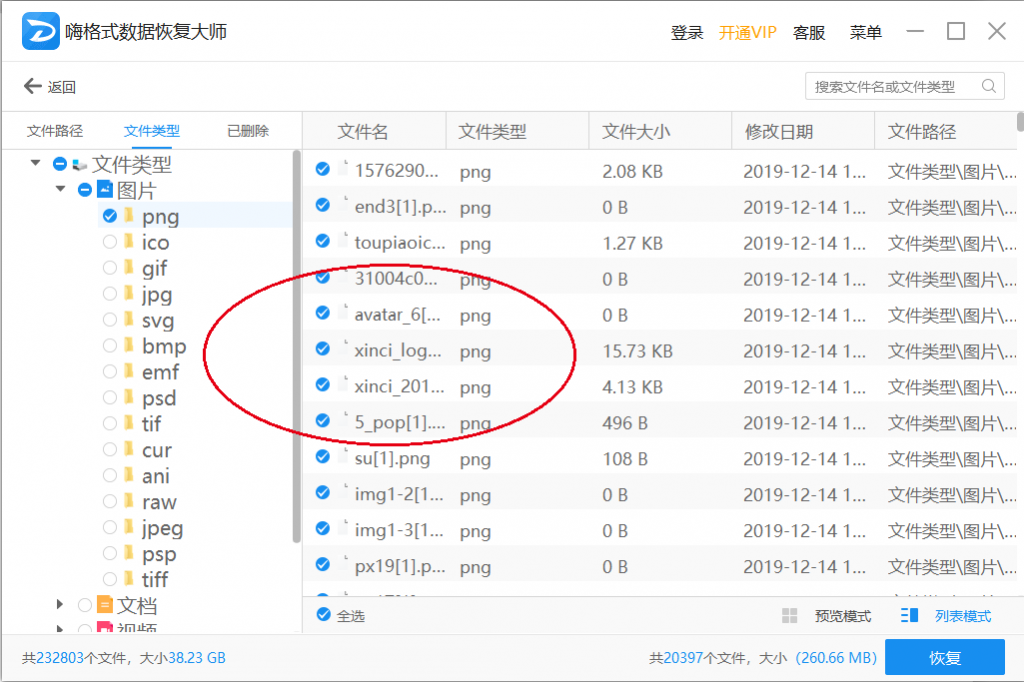
Task: Switch to the 已删除 tab
Action: coord(248,131)
